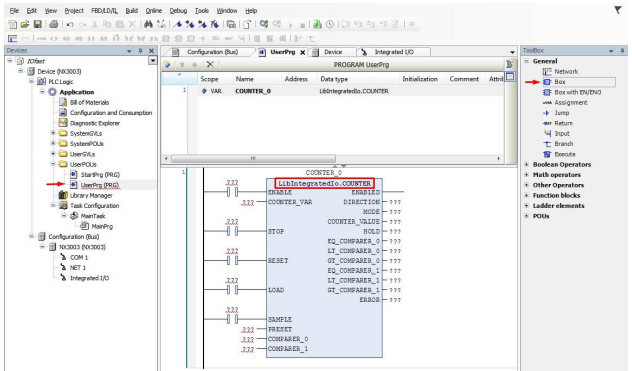This screenshot has height=371, width=632.
Task: Select UserPrg (PRG) in device tree
Action: tap(100, 185)
